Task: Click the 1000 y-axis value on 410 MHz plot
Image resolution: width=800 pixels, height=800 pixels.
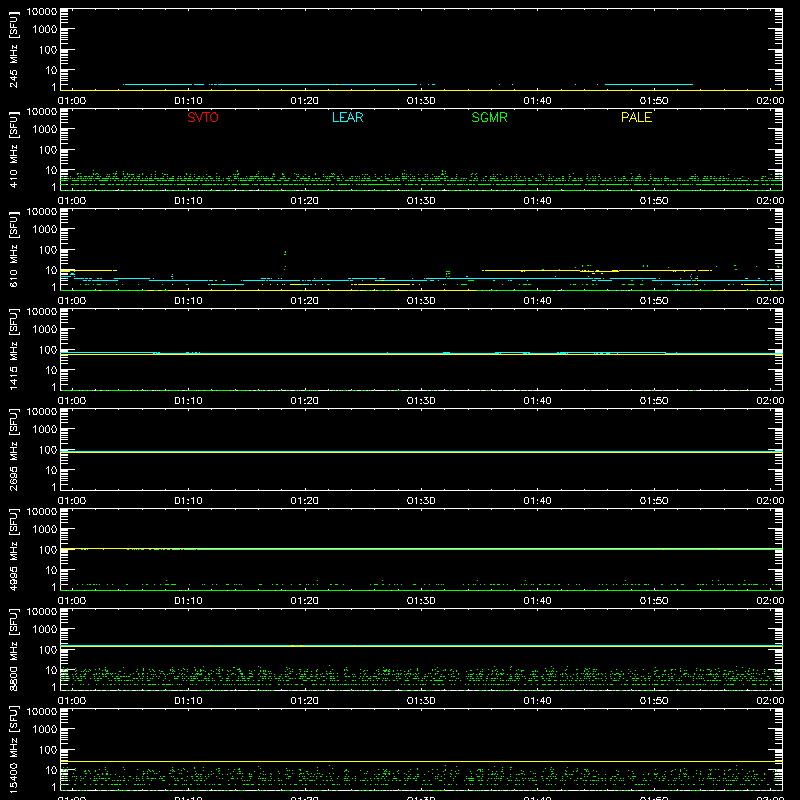Action: (45, 130)
